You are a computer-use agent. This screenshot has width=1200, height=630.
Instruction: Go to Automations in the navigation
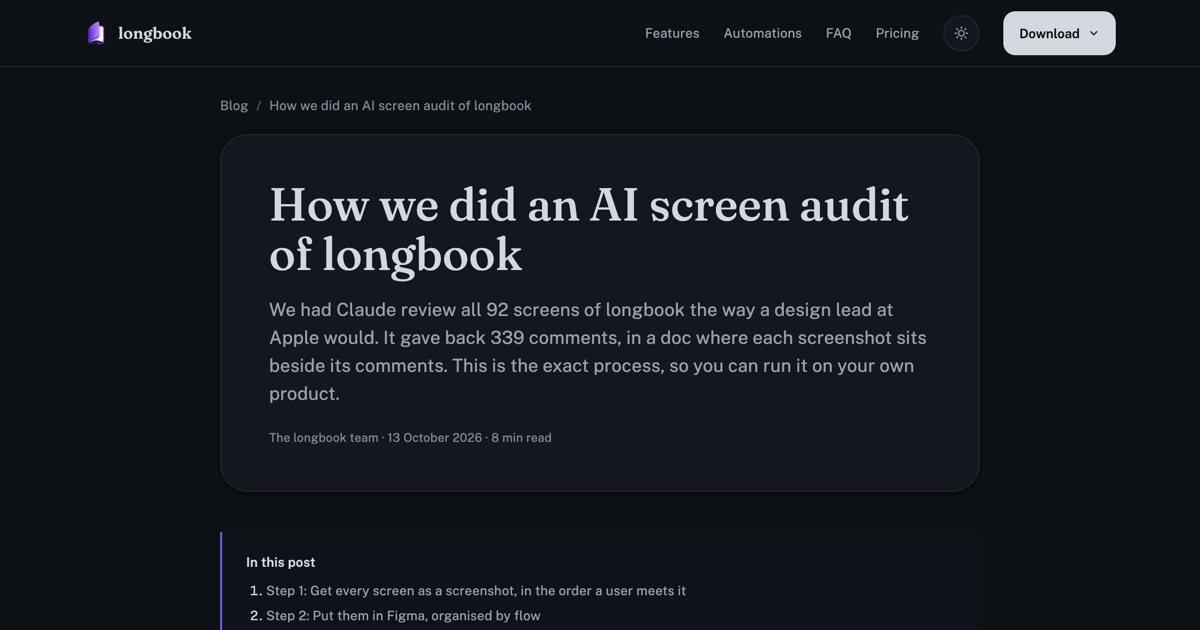[762, 33]
